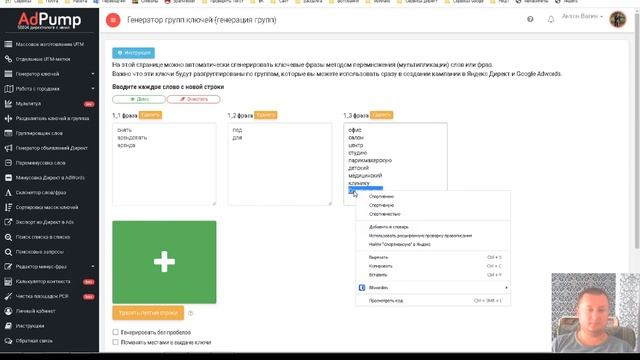Click the key mask sorting icon
The width and height of the screenshot is (640, 360).
(8, 207)
